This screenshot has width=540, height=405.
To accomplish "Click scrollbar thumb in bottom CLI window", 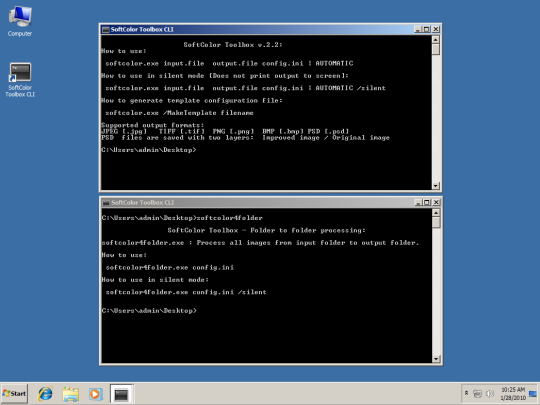I will (436, 222).
